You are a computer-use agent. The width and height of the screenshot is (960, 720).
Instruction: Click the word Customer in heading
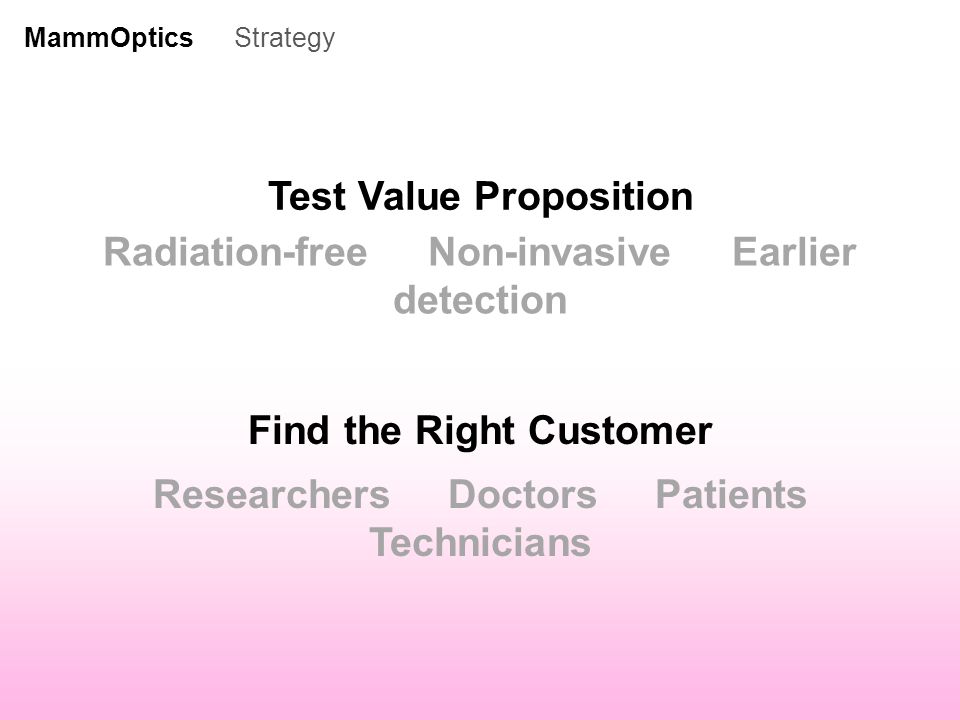click(620, 430)
